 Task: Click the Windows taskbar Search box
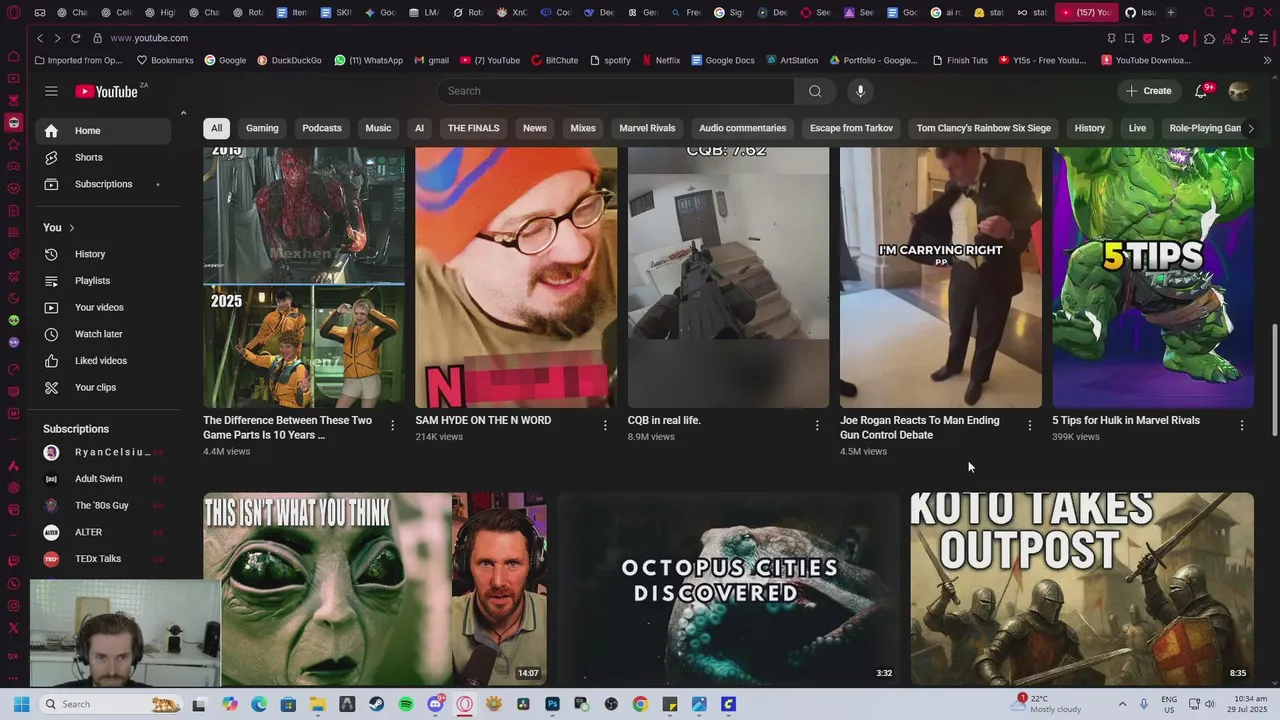[x=112, y=704]
